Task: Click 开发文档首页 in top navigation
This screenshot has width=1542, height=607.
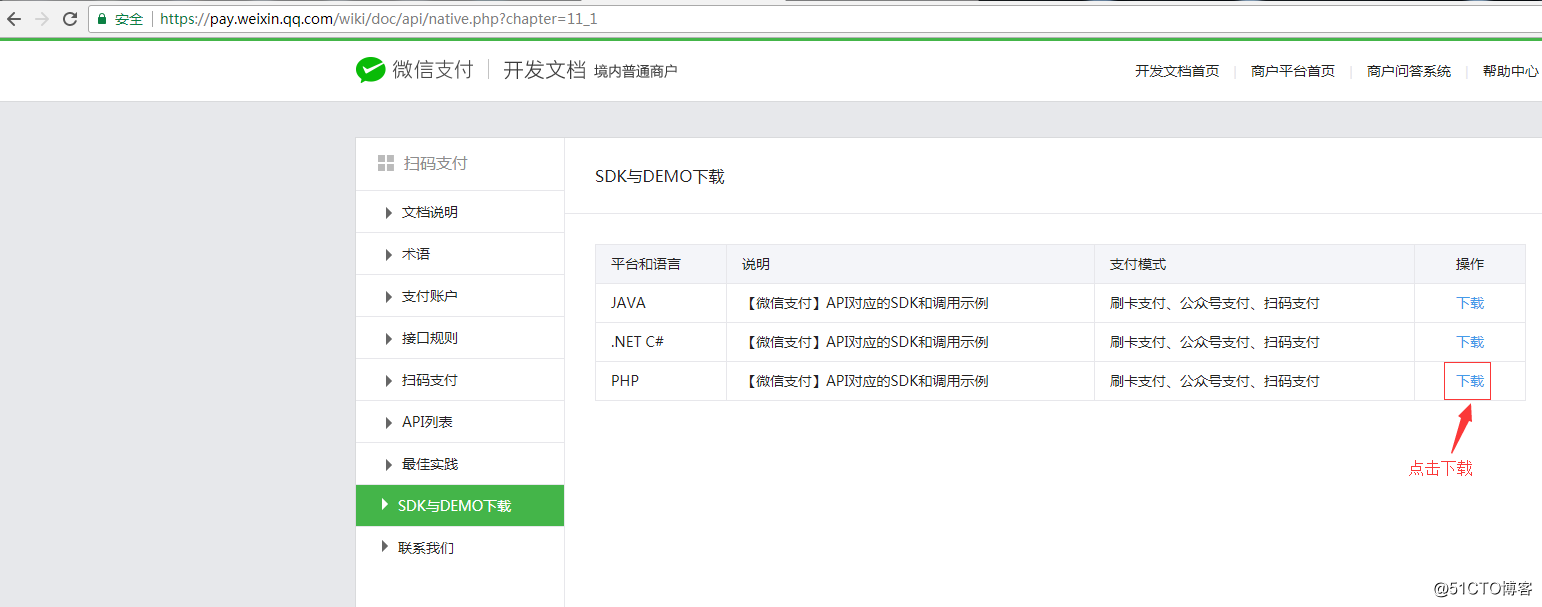Action: (x=1177, y=71)
